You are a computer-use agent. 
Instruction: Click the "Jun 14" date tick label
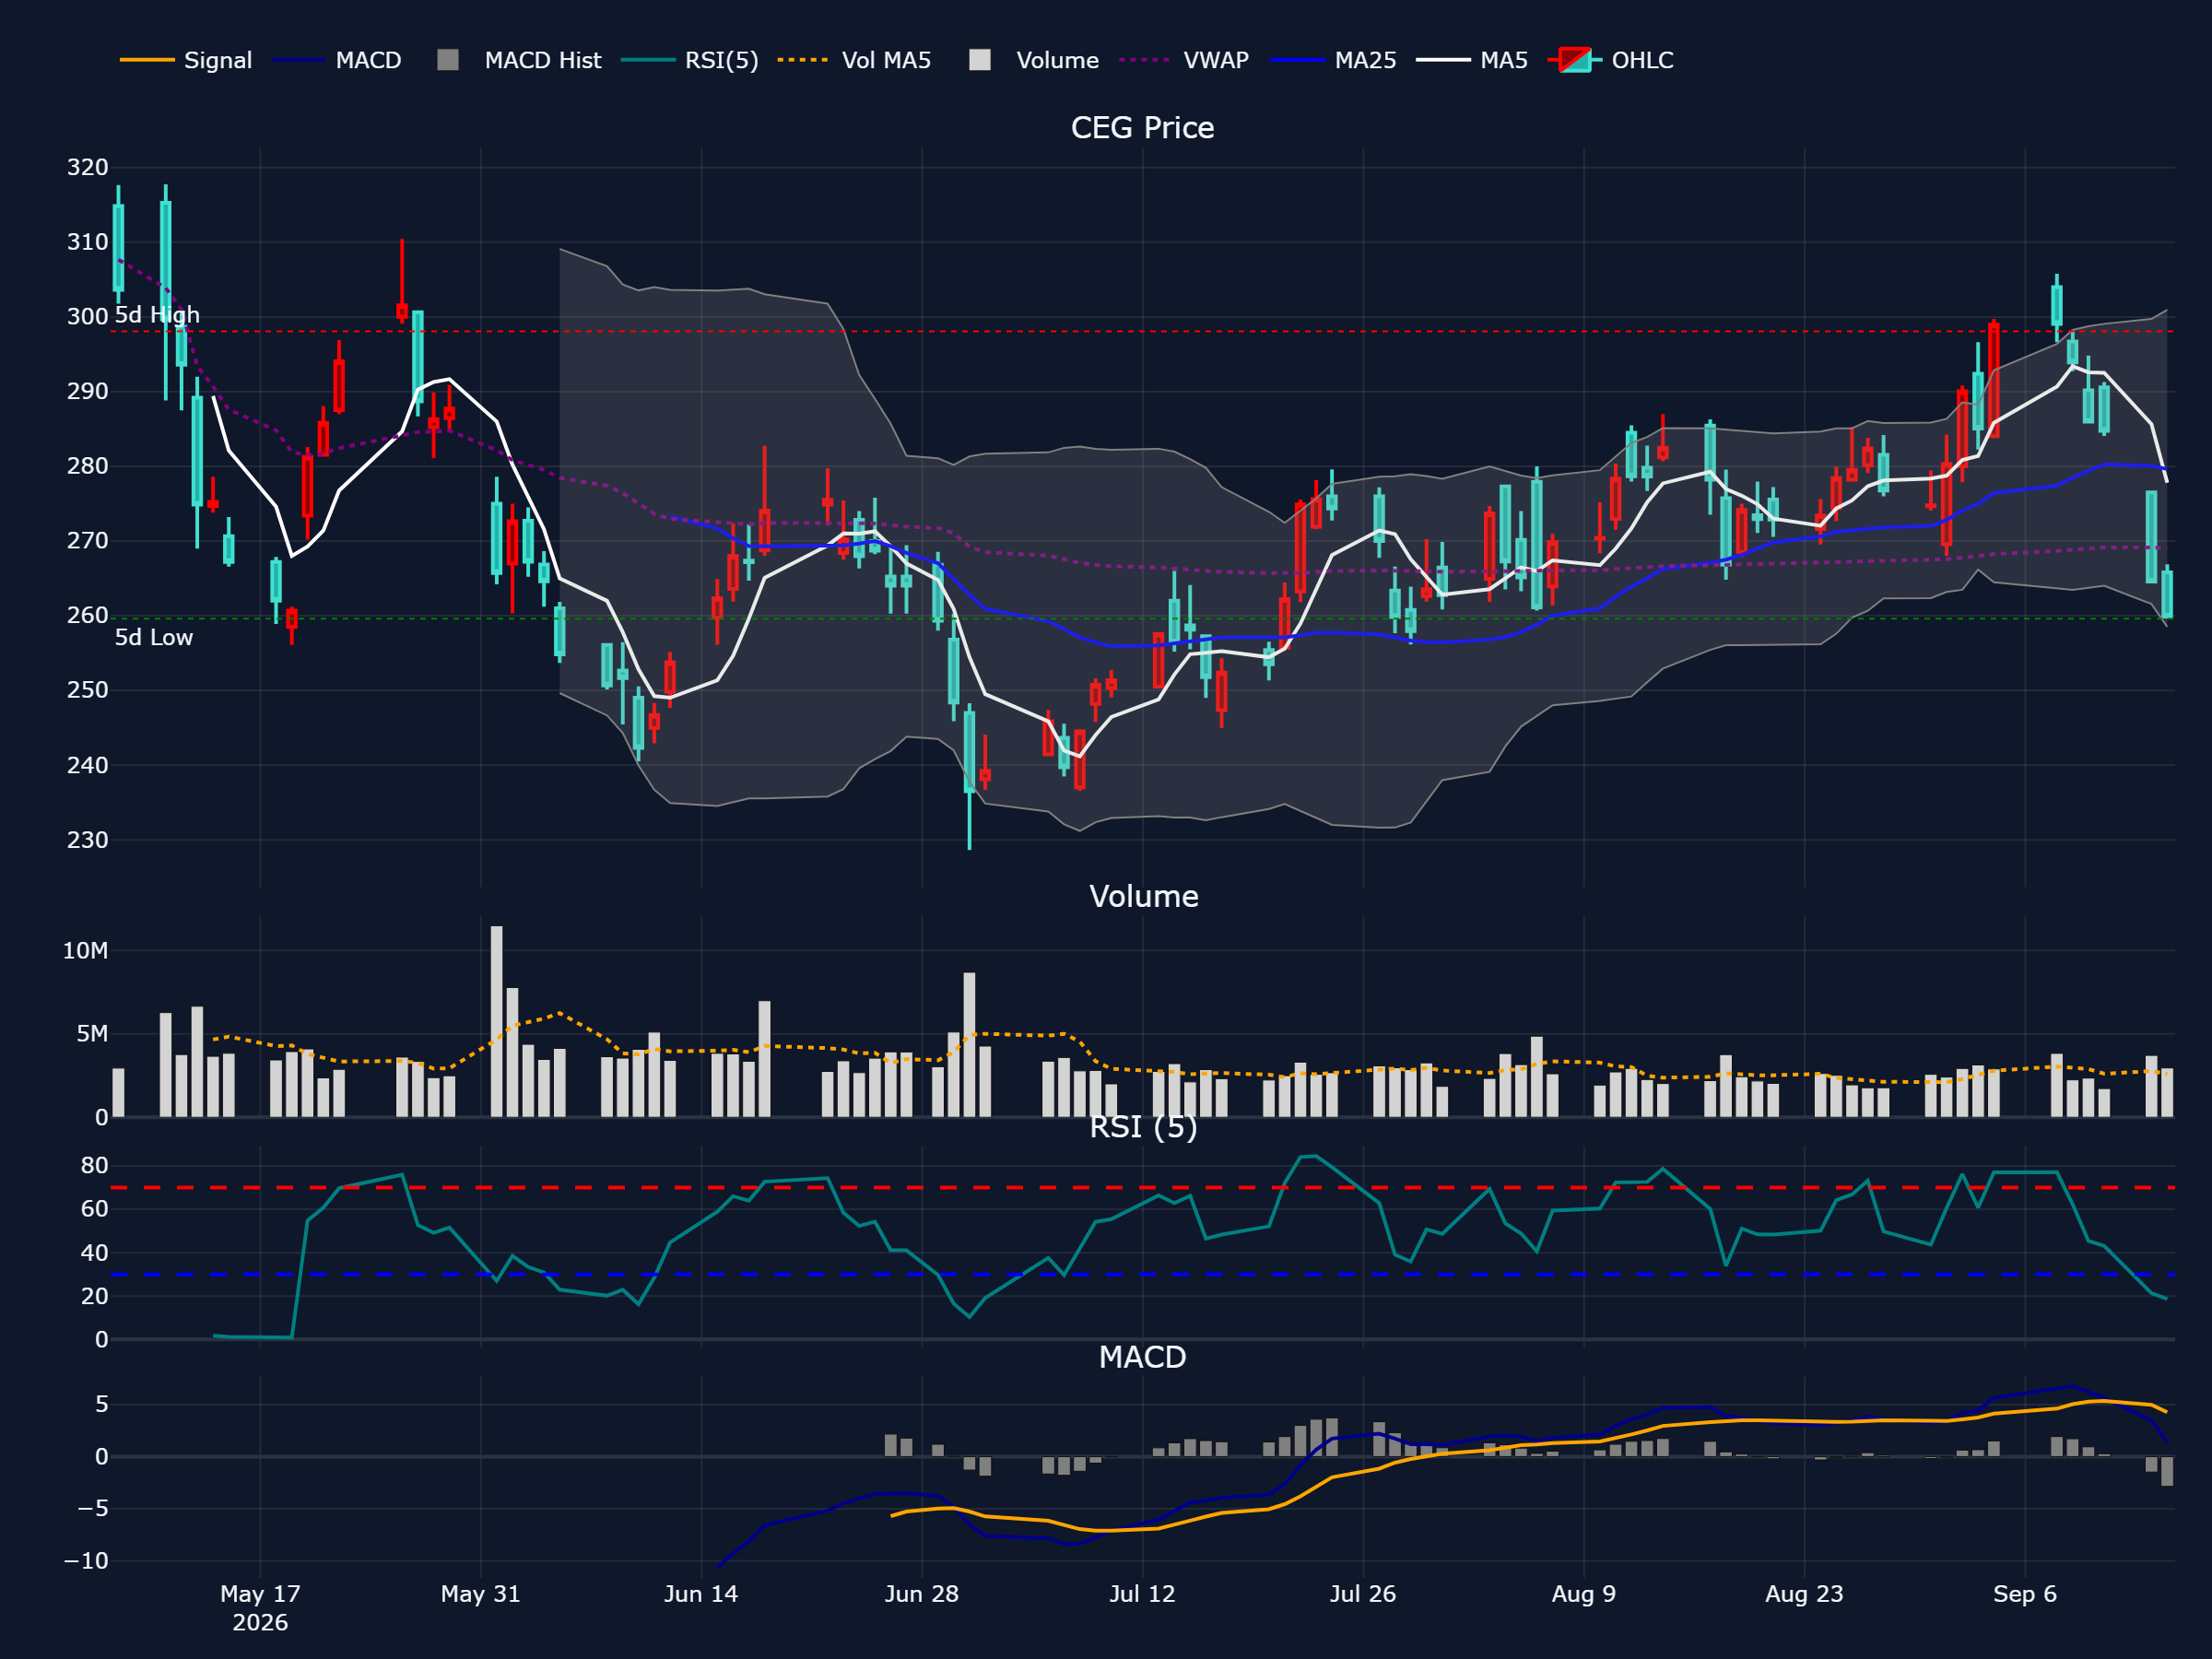pos(701,1594)
